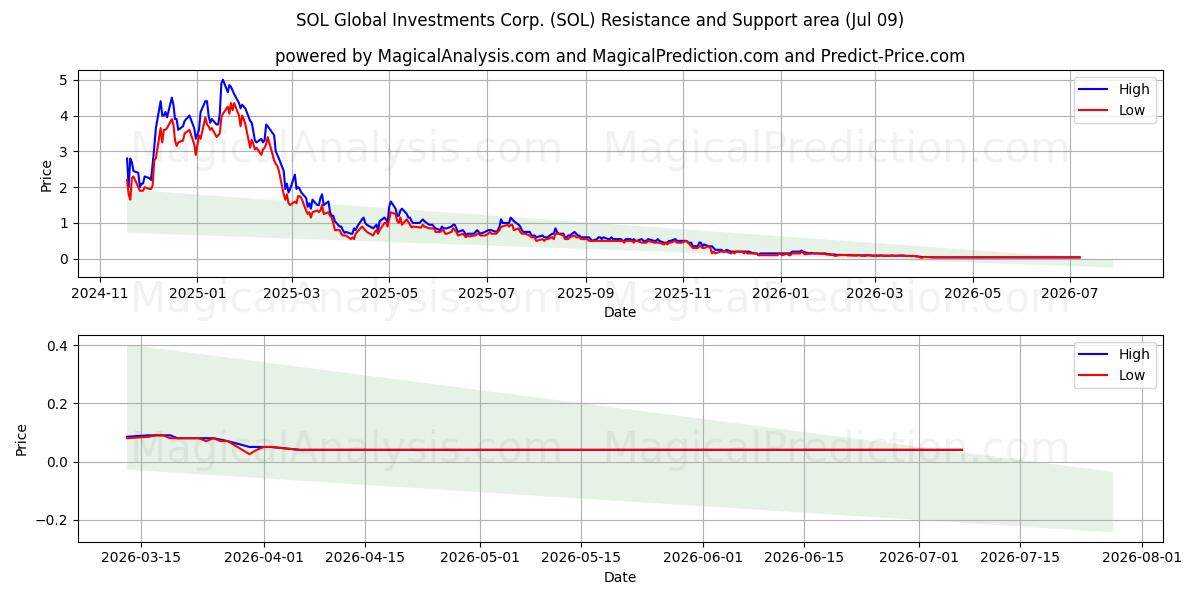Click the '2026-04-15' tick on the bottom chart
The height and width of the screenshot is (600, 1200).
click(365, 559)
